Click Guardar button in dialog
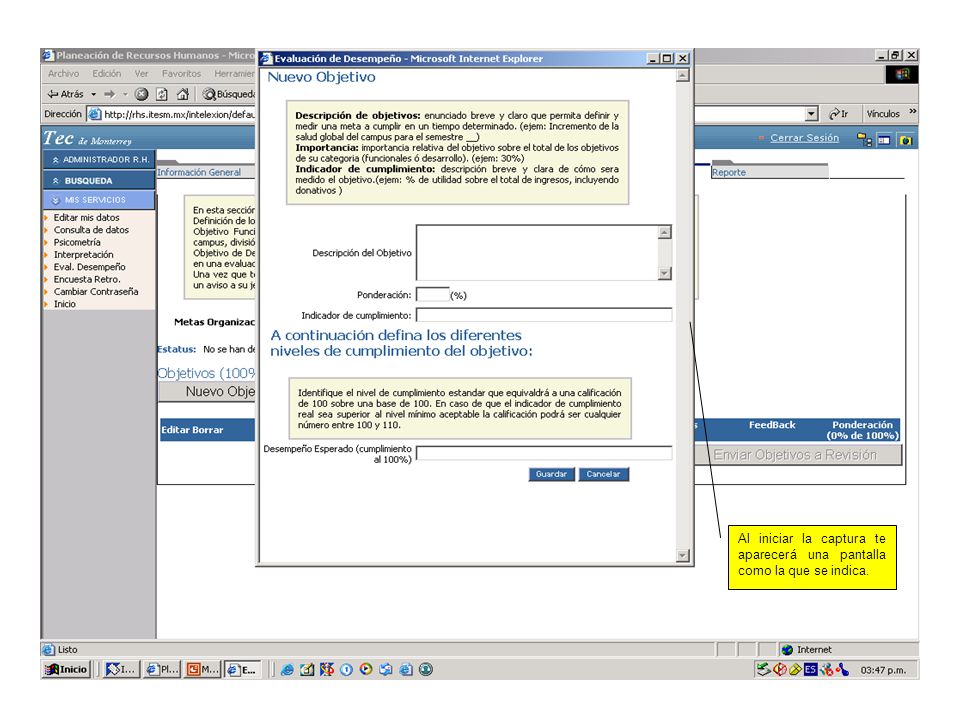The image size is (960, 720). click(x=551, y=474)
